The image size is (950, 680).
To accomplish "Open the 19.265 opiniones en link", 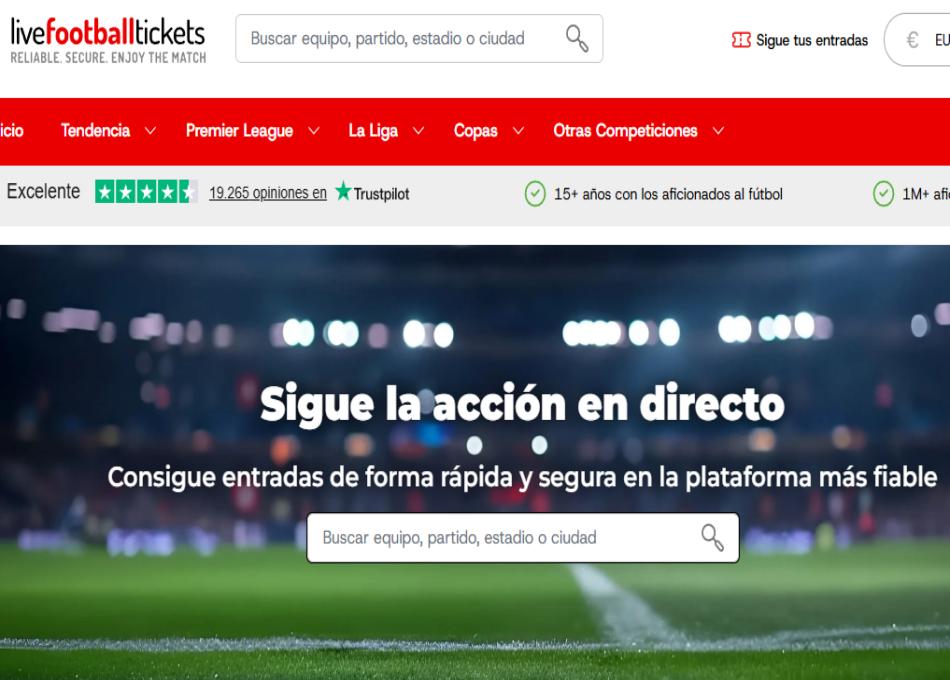I will (x=268, y=193).
